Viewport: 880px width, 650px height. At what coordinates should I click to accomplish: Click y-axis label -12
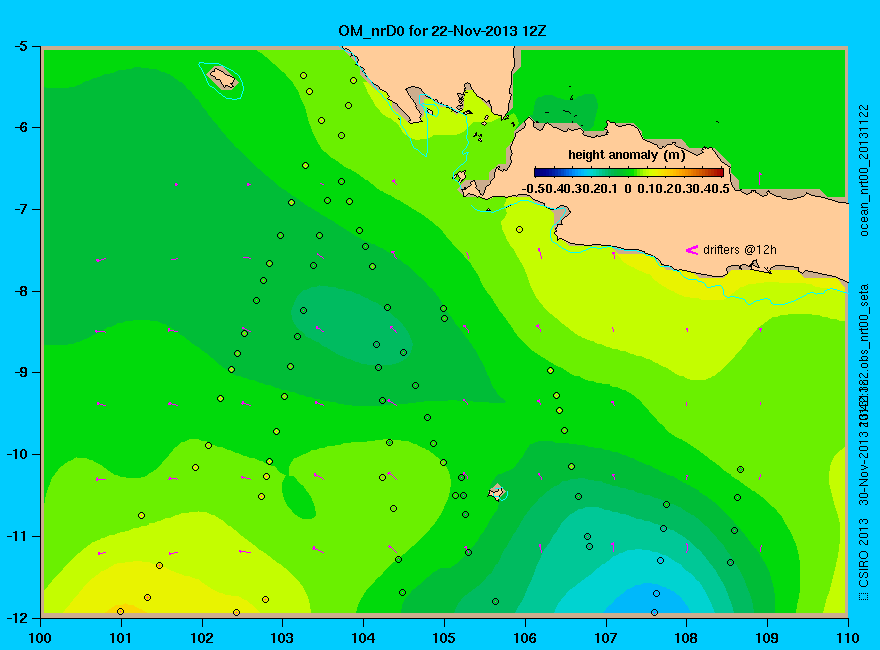coord(17,617)
